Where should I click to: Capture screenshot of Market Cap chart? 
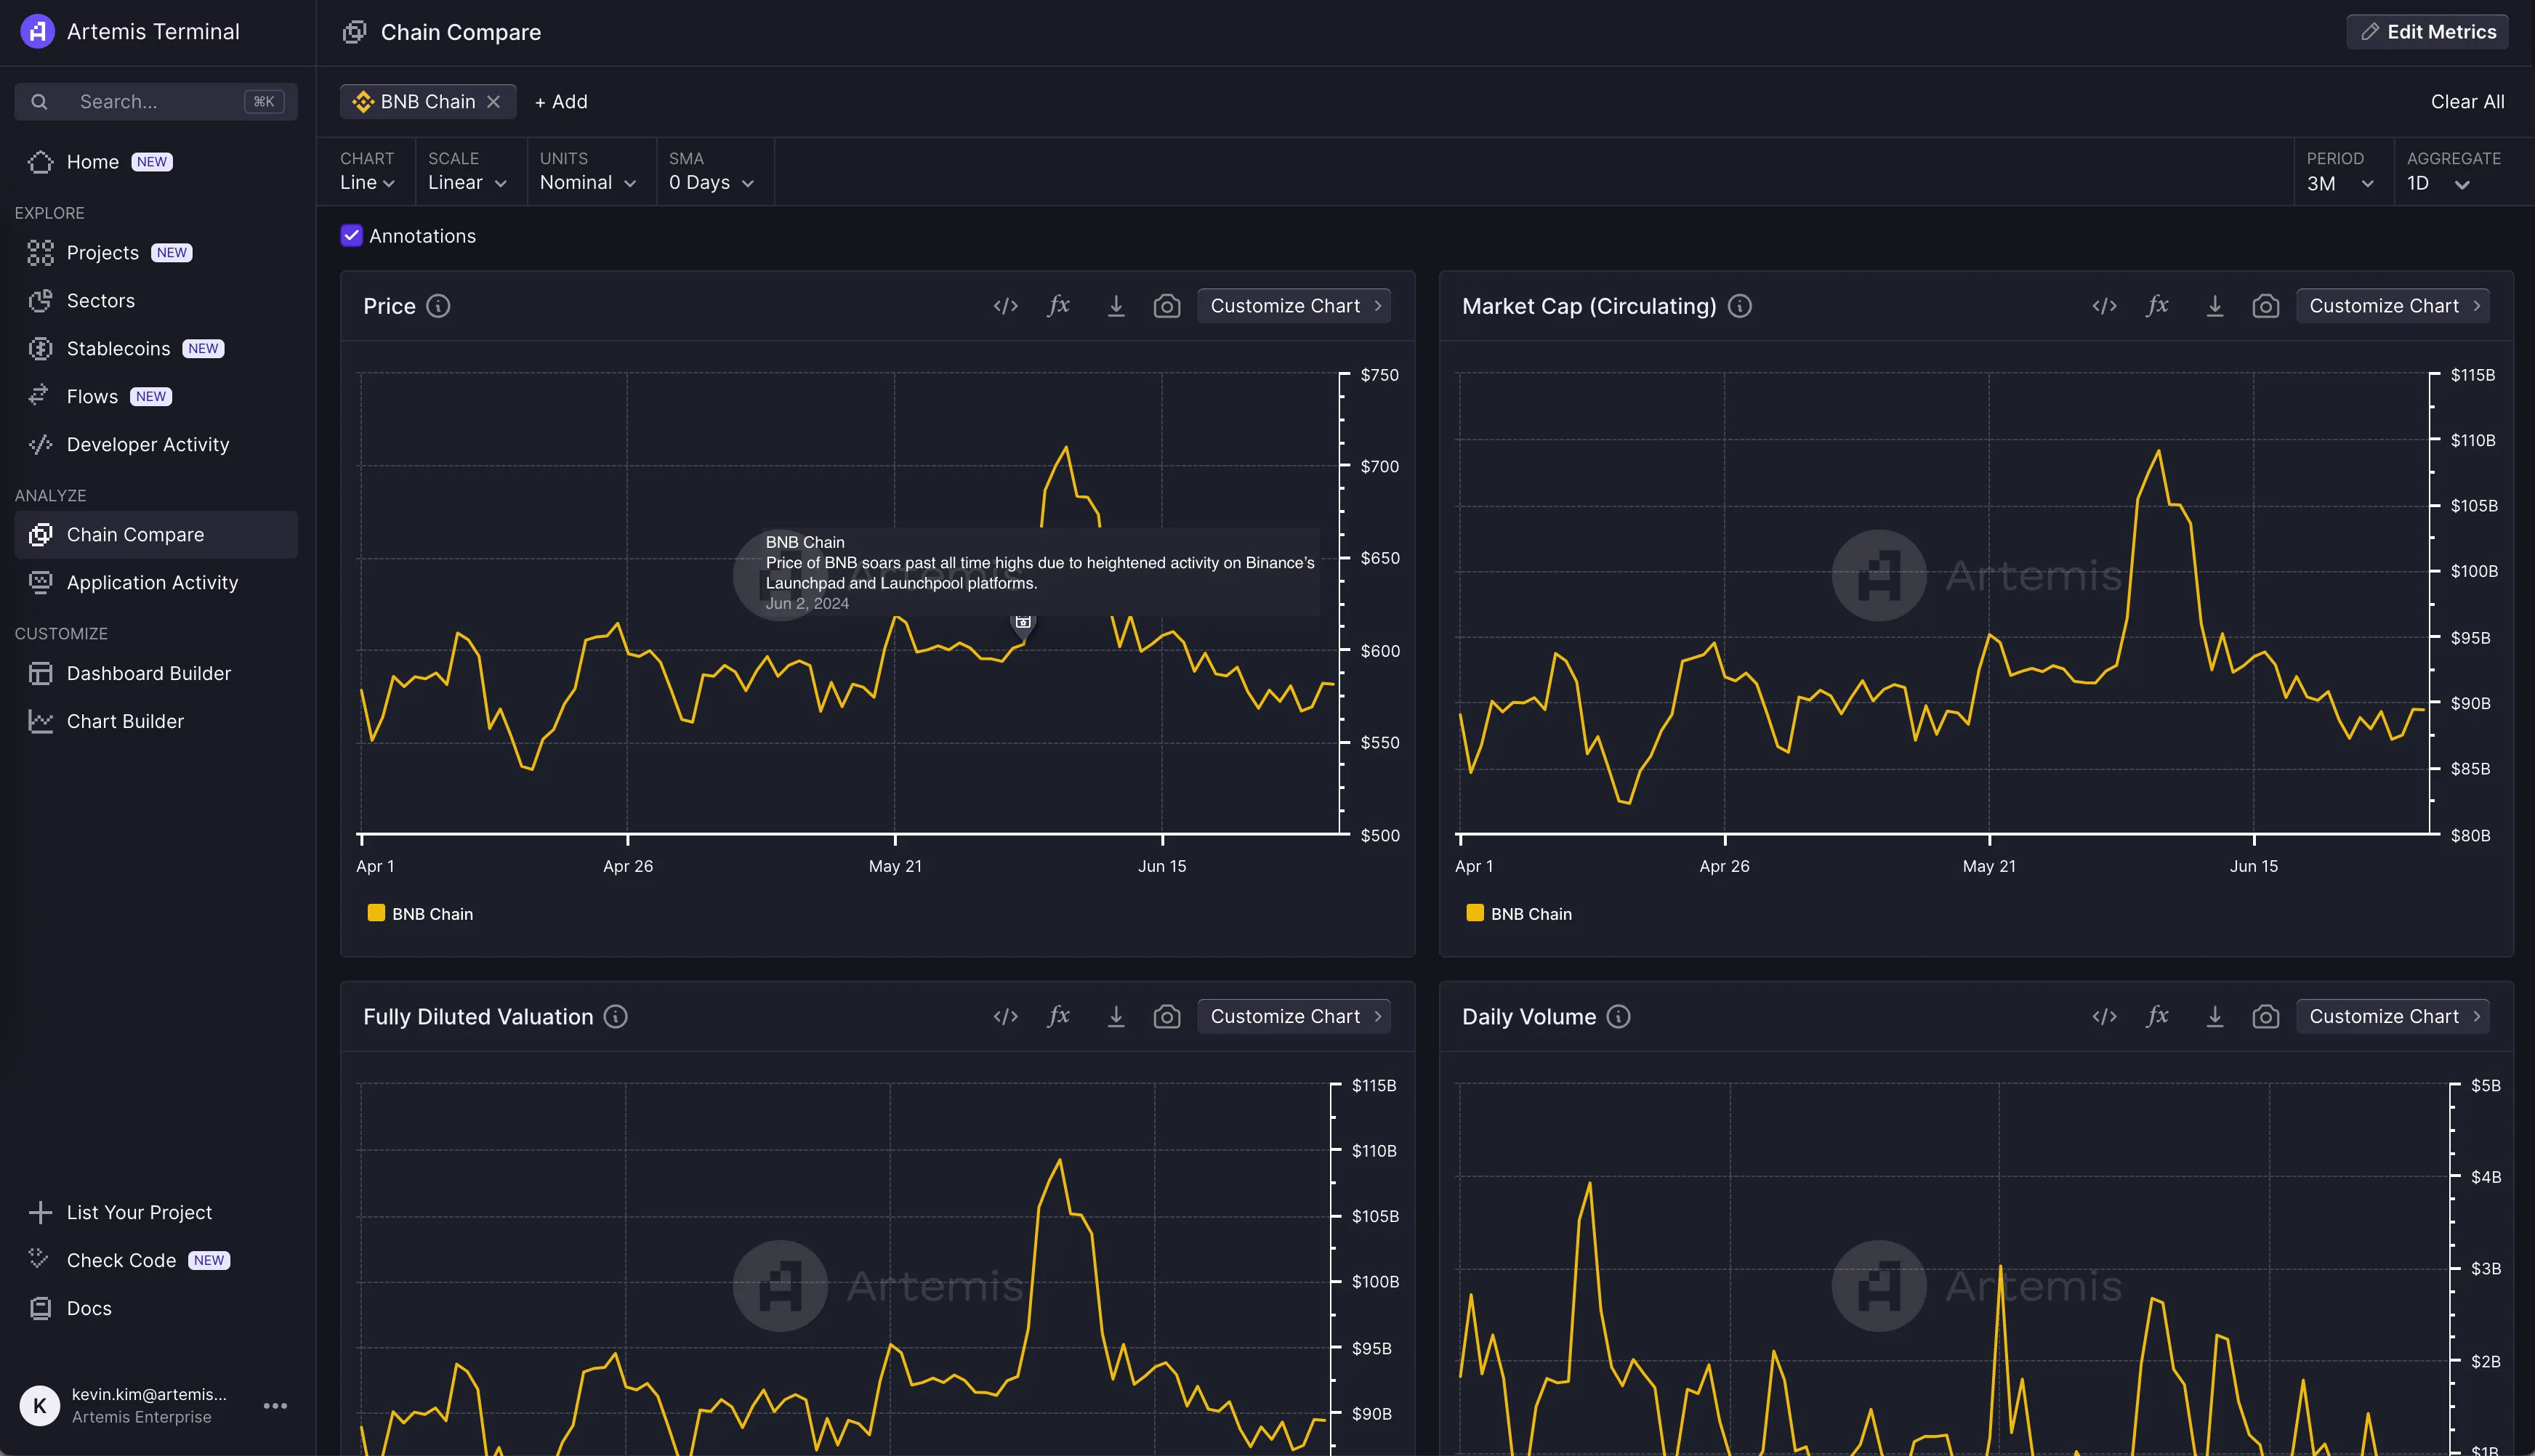[x=2266, y=306]
